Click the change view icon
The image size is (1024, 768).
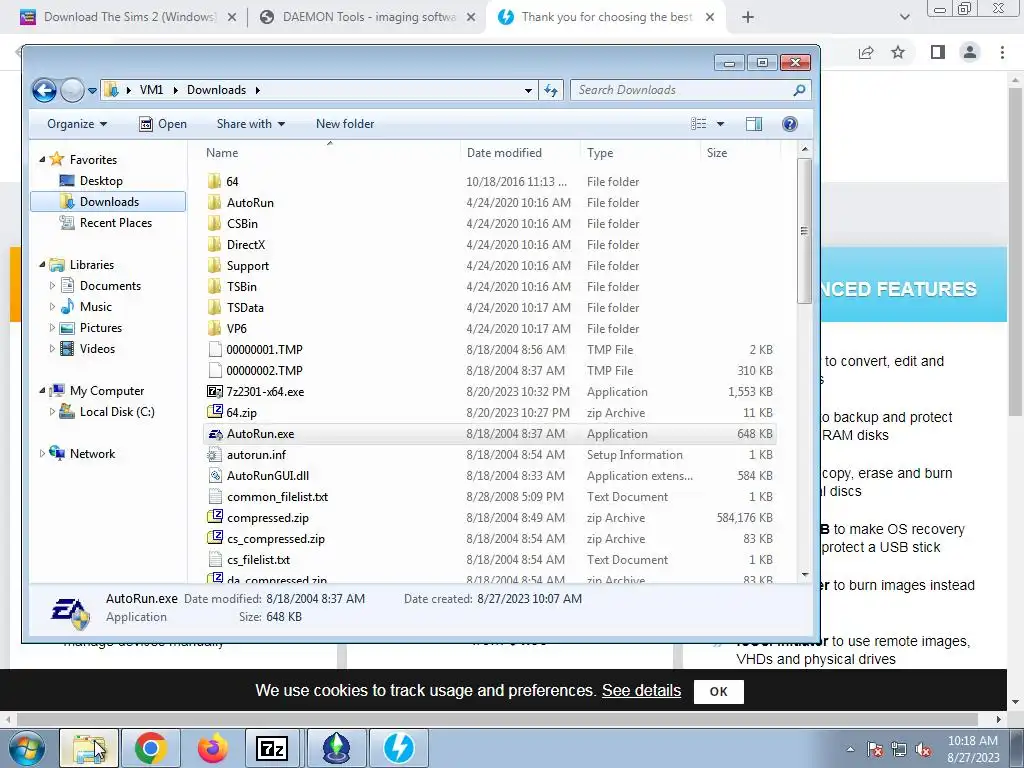click(698, 123)
